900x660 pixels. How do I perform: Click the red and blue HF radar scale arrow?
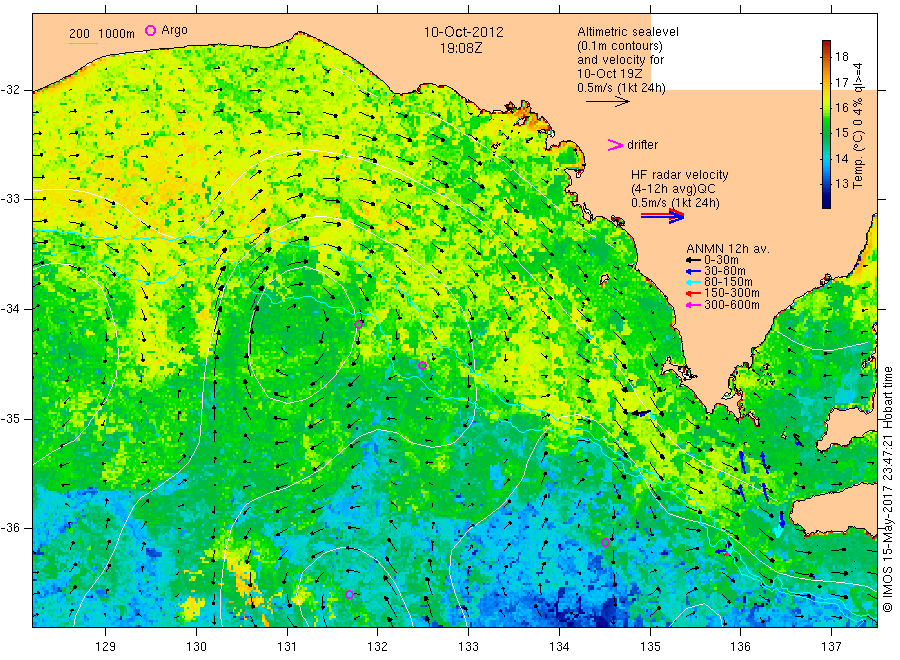point(663,216)
